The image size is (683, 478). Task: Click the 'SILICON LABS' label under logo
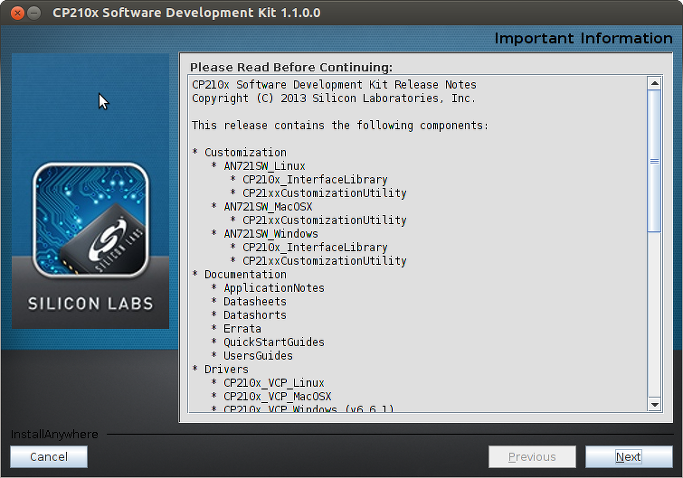coord(91,304)
